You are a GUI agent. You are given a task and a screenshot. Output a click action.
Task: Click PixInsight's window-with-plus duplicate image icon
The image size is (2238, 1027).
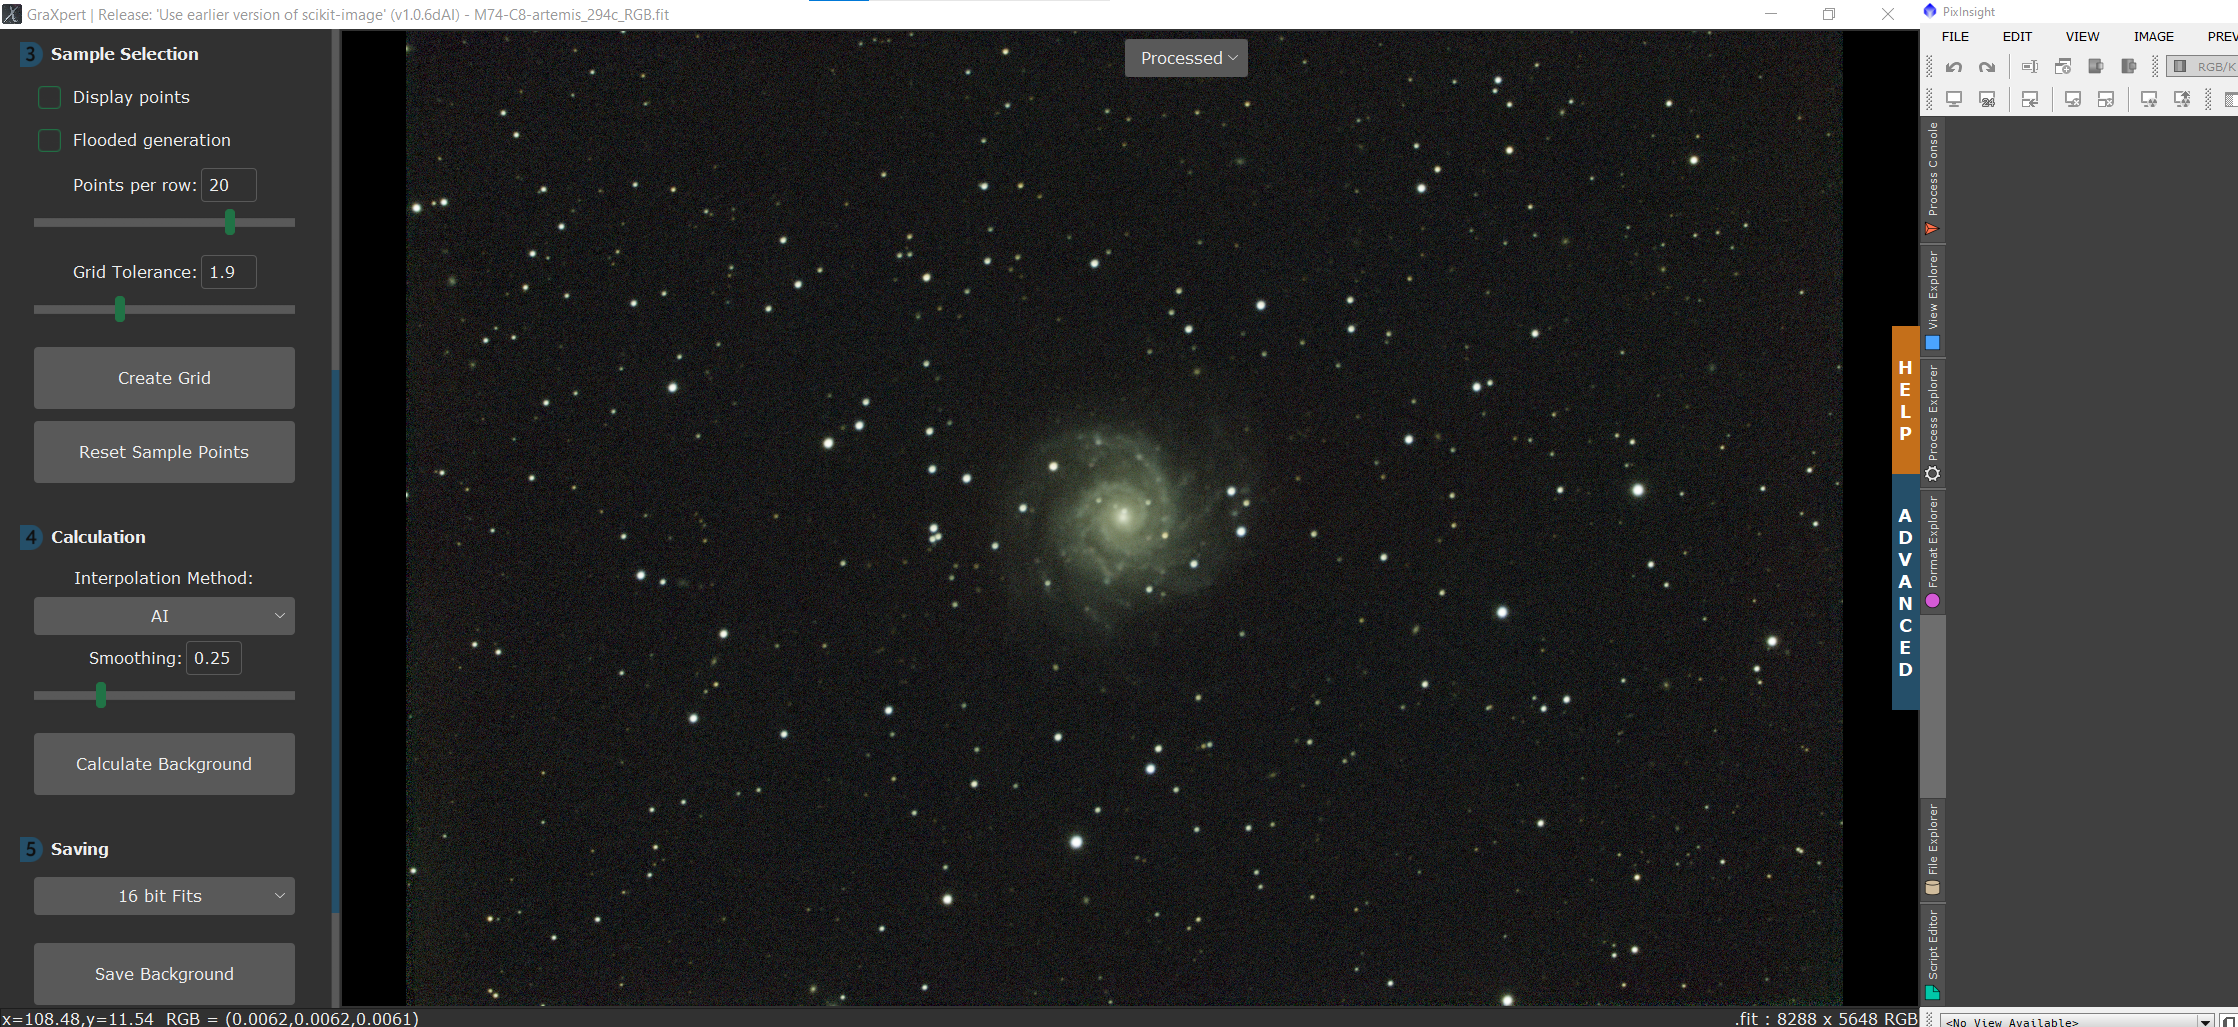coord(2063,67)
